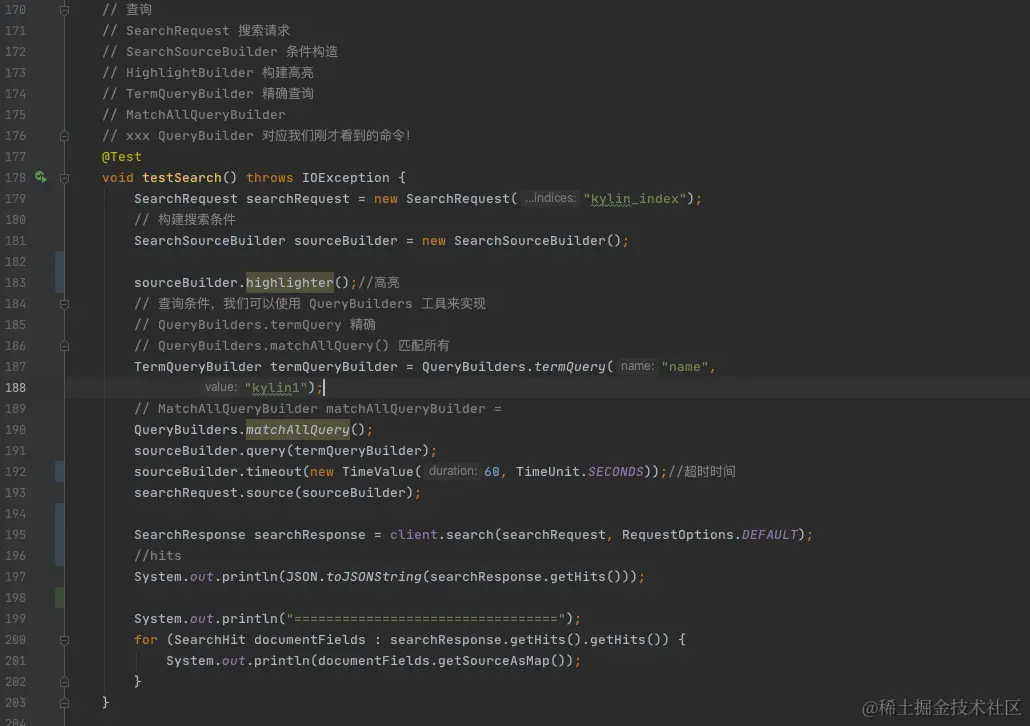Click line number 188 in gutter
Viewport: 1030px width, 726px height.
click(15, 388)
